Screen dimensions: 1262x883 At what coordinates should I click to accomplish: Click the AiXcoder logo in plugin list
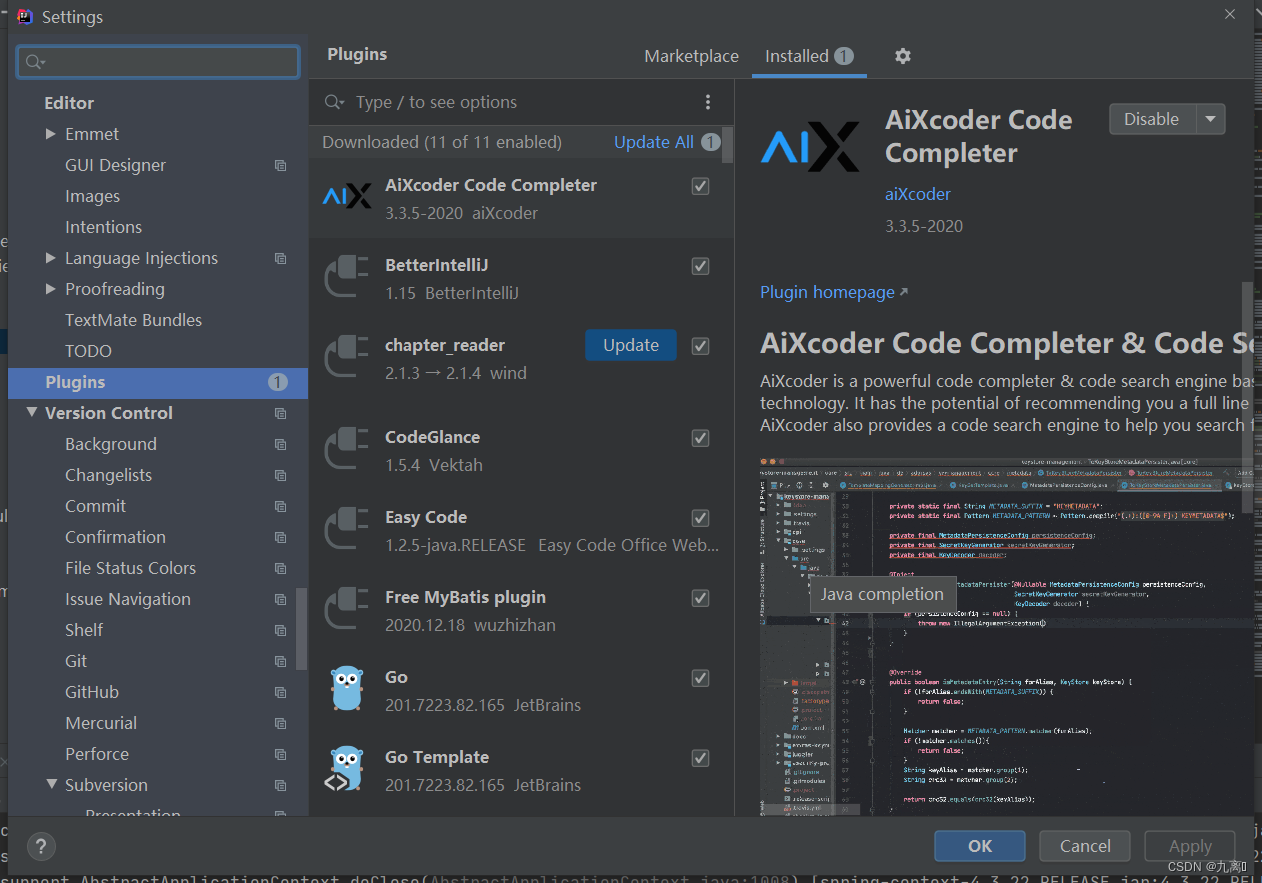coord(347,197)
